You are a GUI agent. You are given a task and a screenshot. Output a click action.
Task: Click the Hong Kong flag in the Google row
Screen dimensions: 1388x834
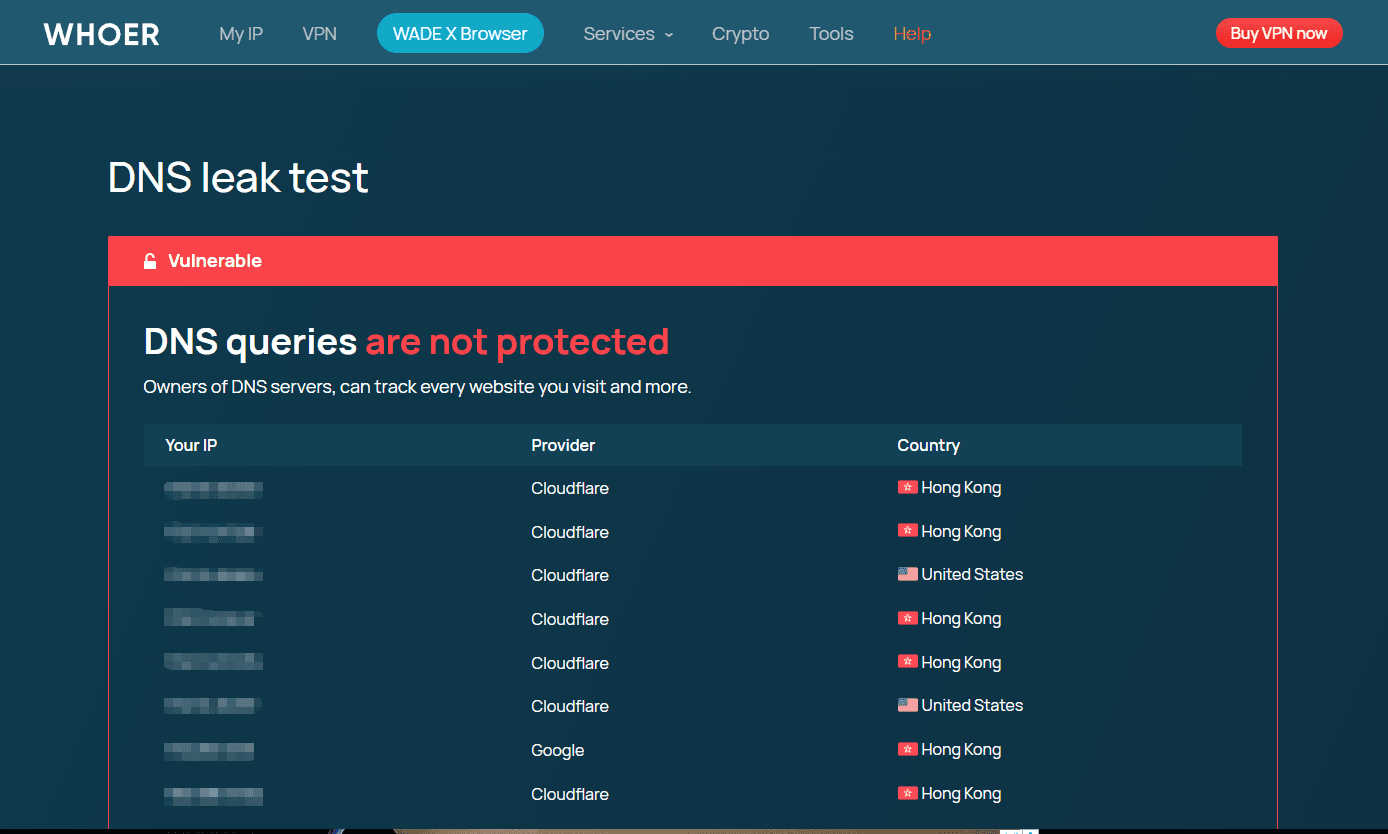[907, 749]
